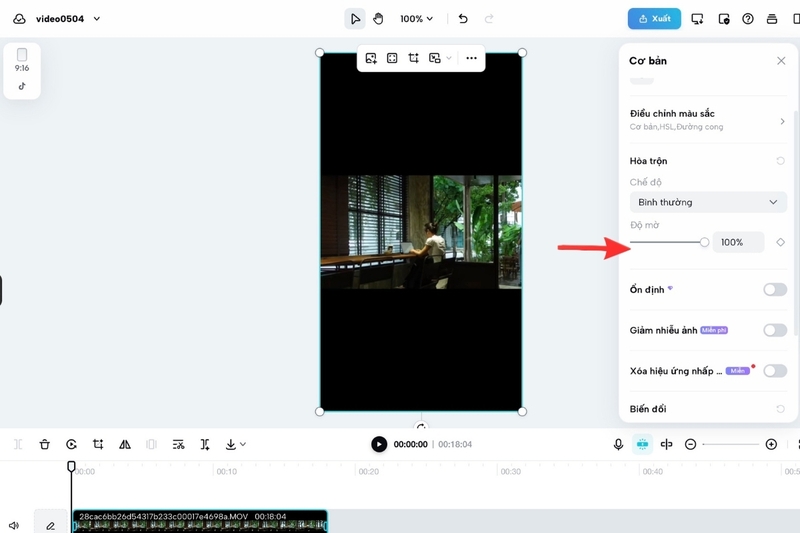Viewport: 800px width, 533px height.
Task: Toggle the highlighted timeline snapping icon
Action: pos(642,445)
